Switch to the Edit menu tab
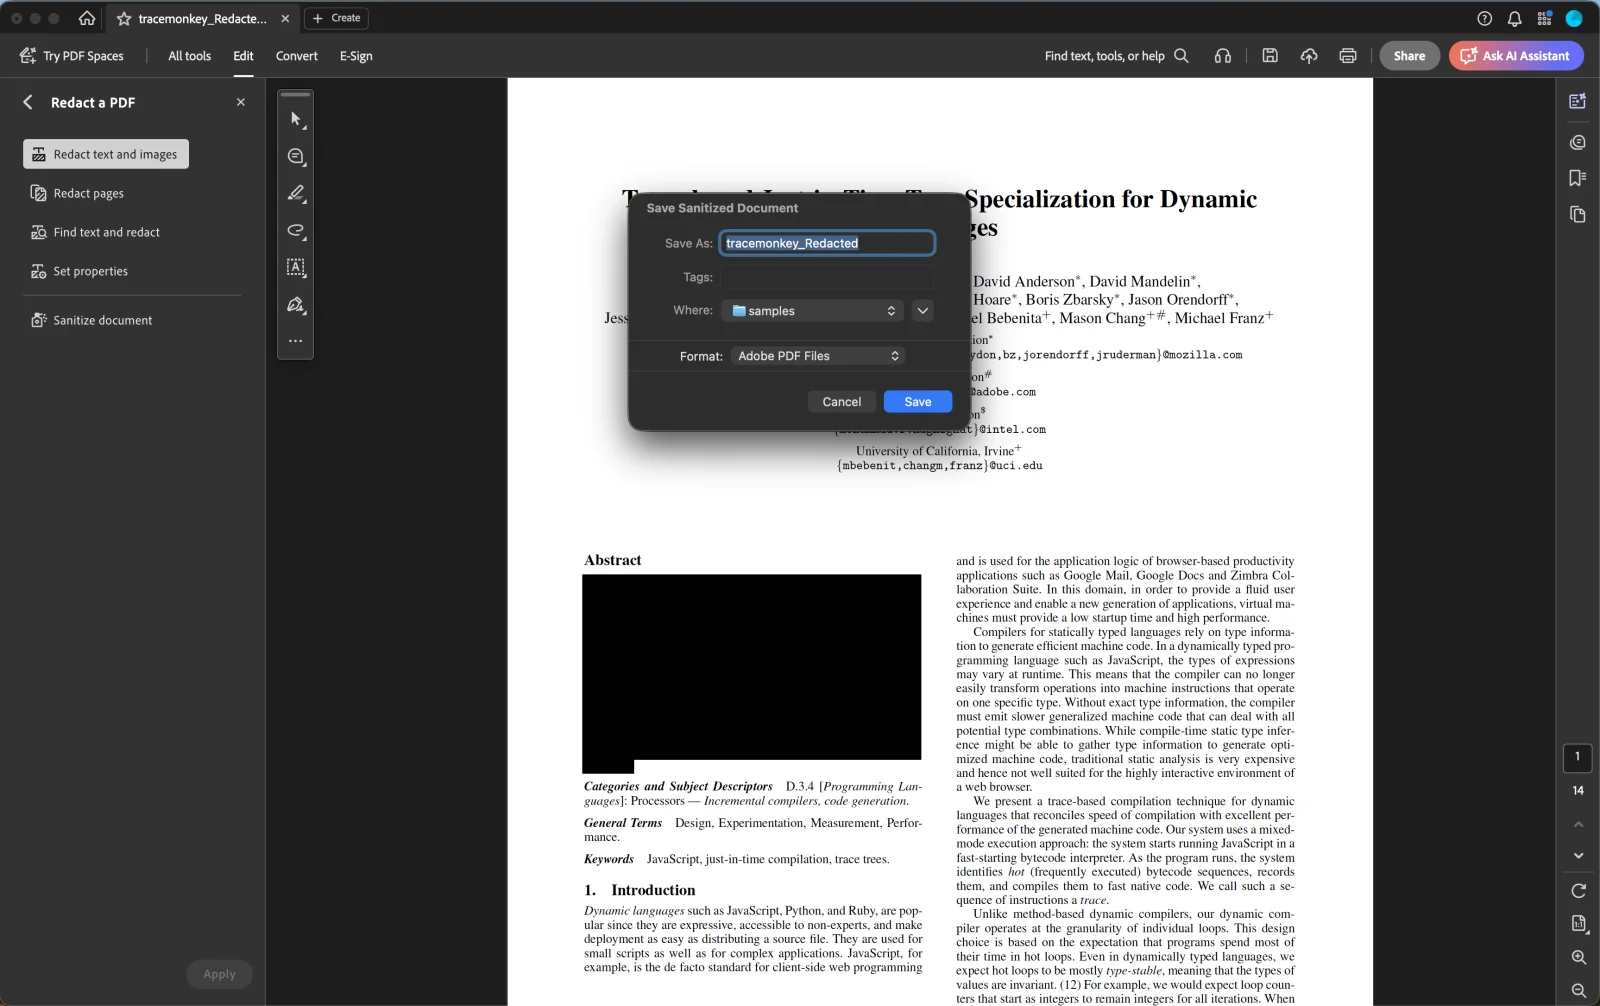Image resolution: width=1600 pixels, height=1006 pixels. click(243, 56)
